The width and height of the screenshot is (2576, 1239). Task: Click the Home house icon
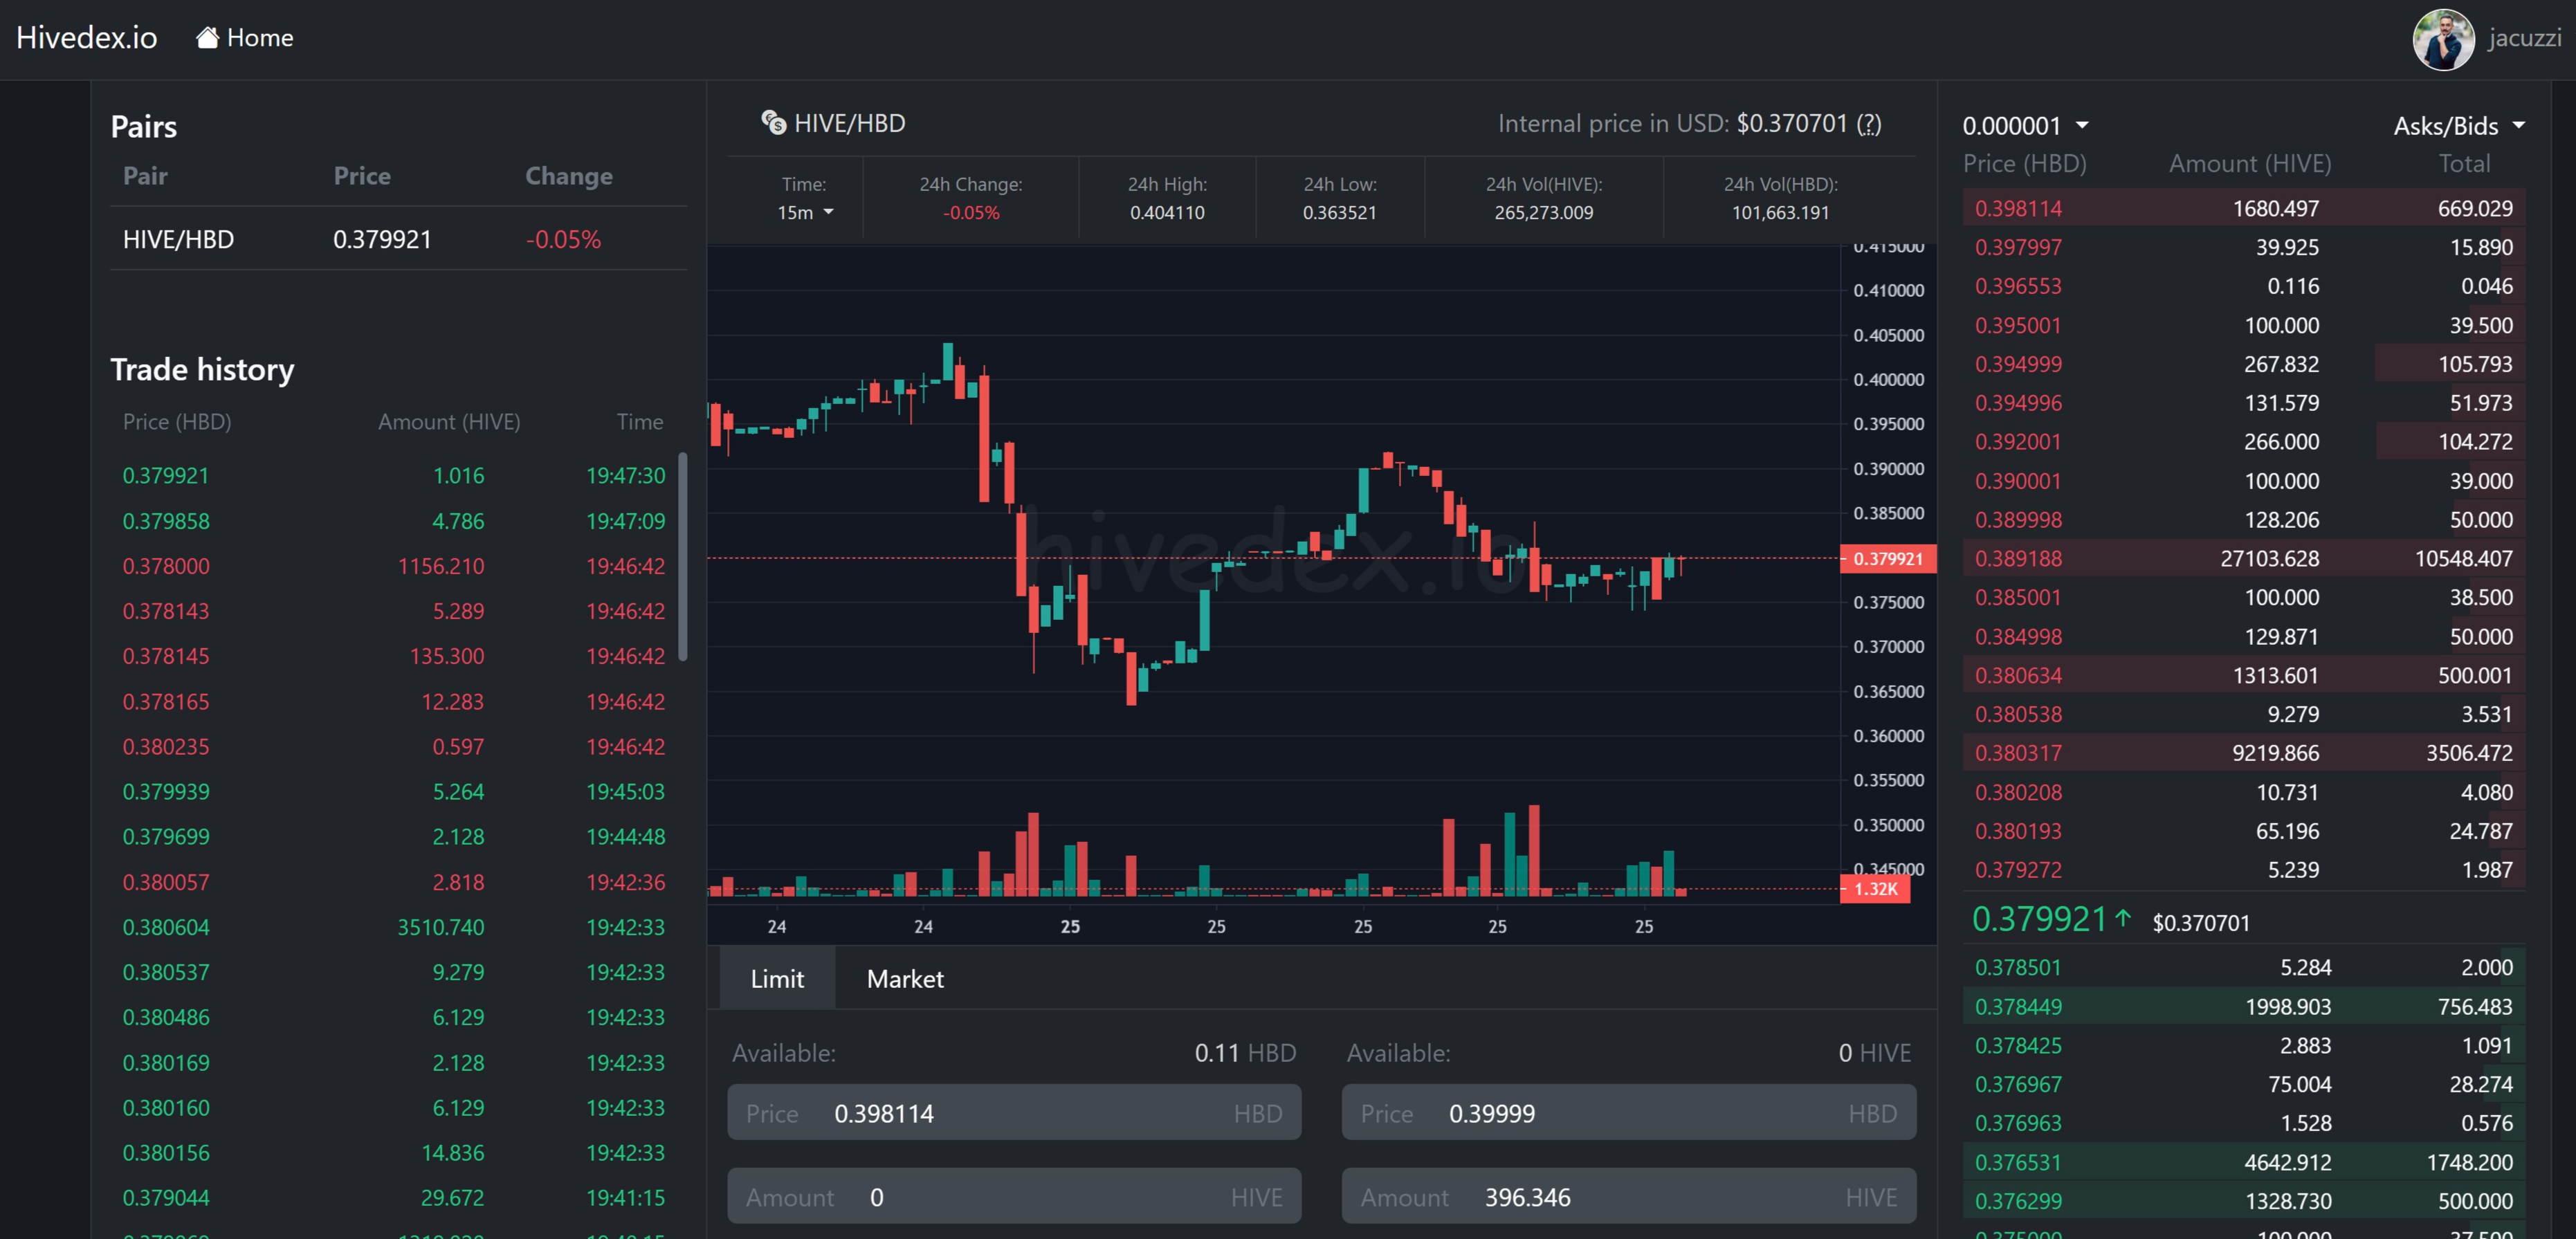point(207,38)
